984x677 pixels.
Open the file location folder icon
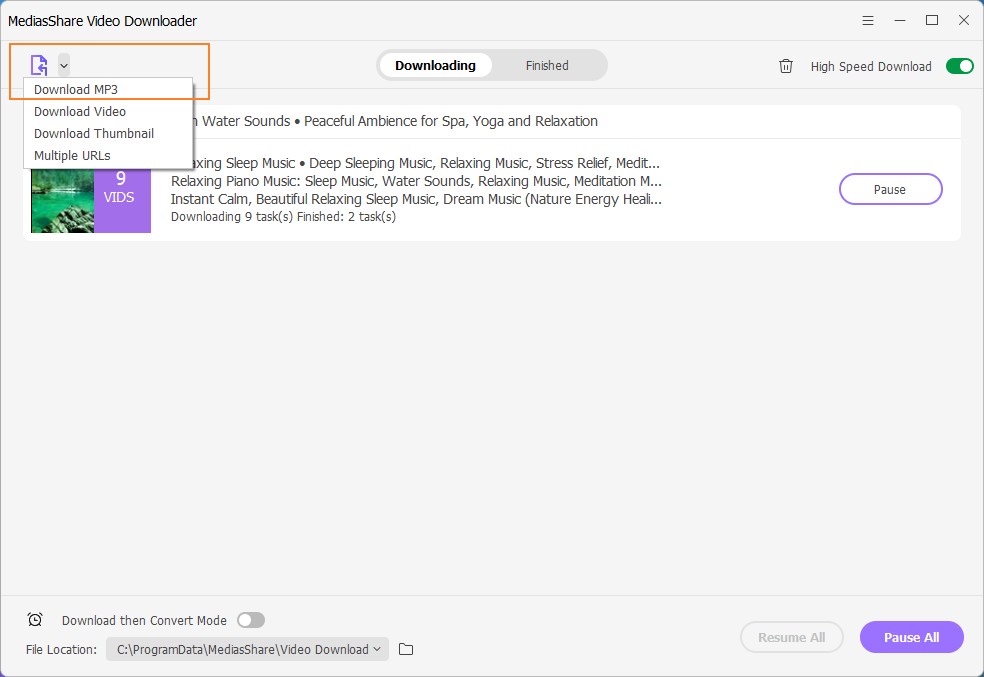point(406,649)
